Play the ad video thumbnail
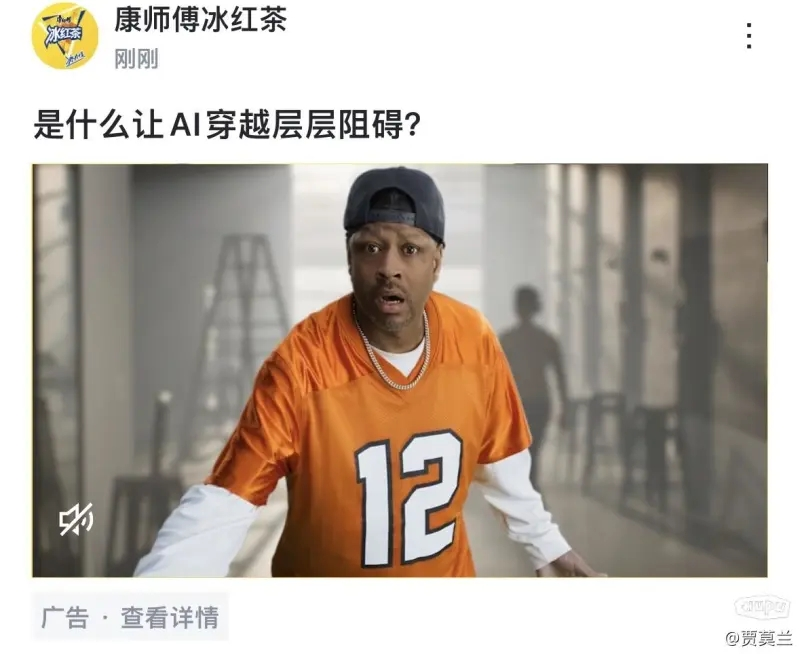 [x=399, y=370]
